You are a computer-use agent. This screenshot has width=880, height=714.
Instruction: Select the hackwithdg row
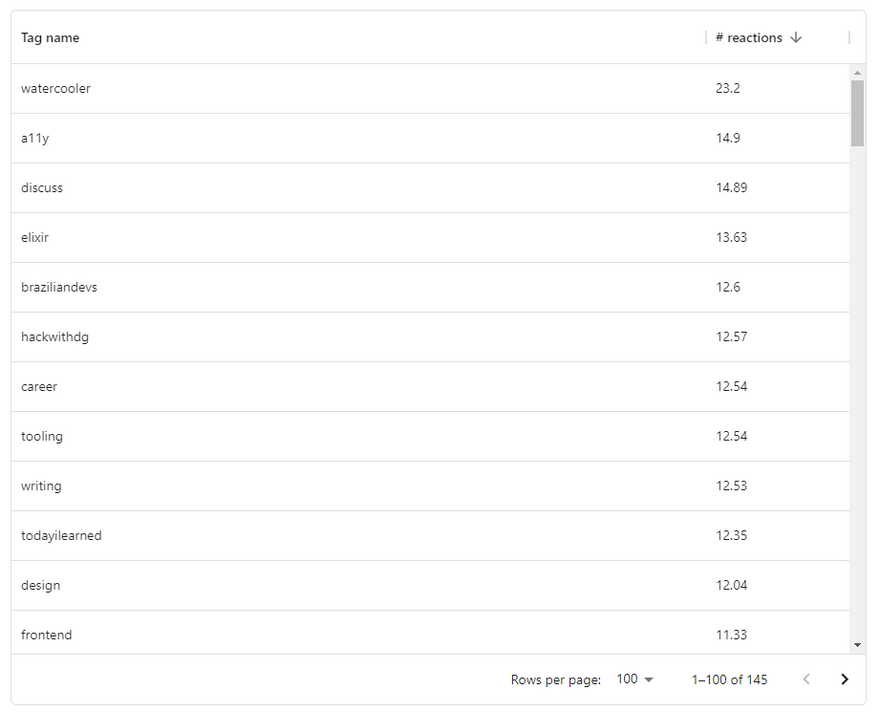(x=430, y=337)
